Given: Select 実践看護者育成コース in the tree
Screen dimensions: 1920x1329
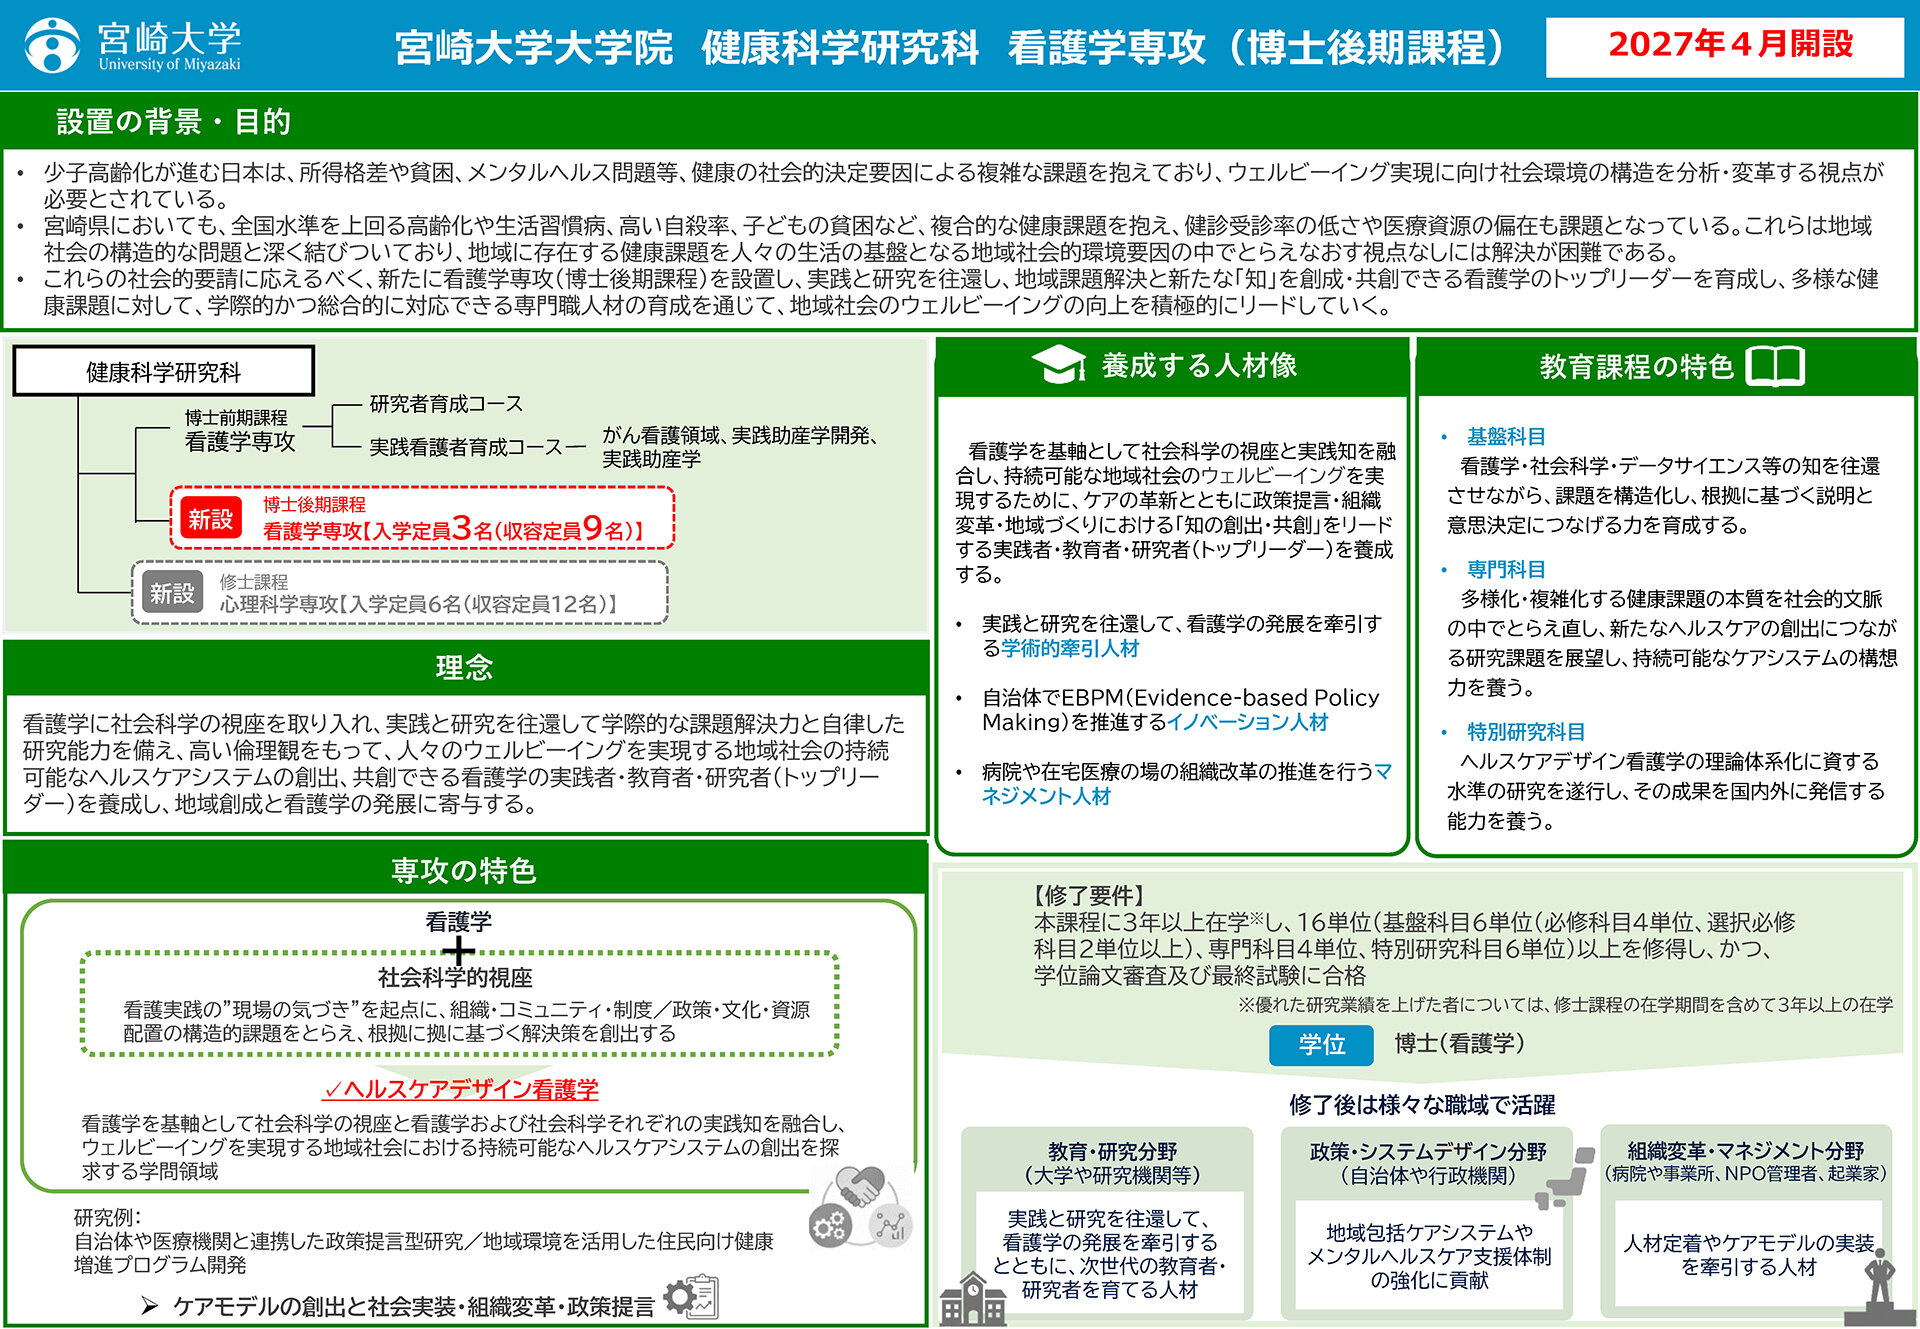Looking at the screenshot, I should pos(466,447).
